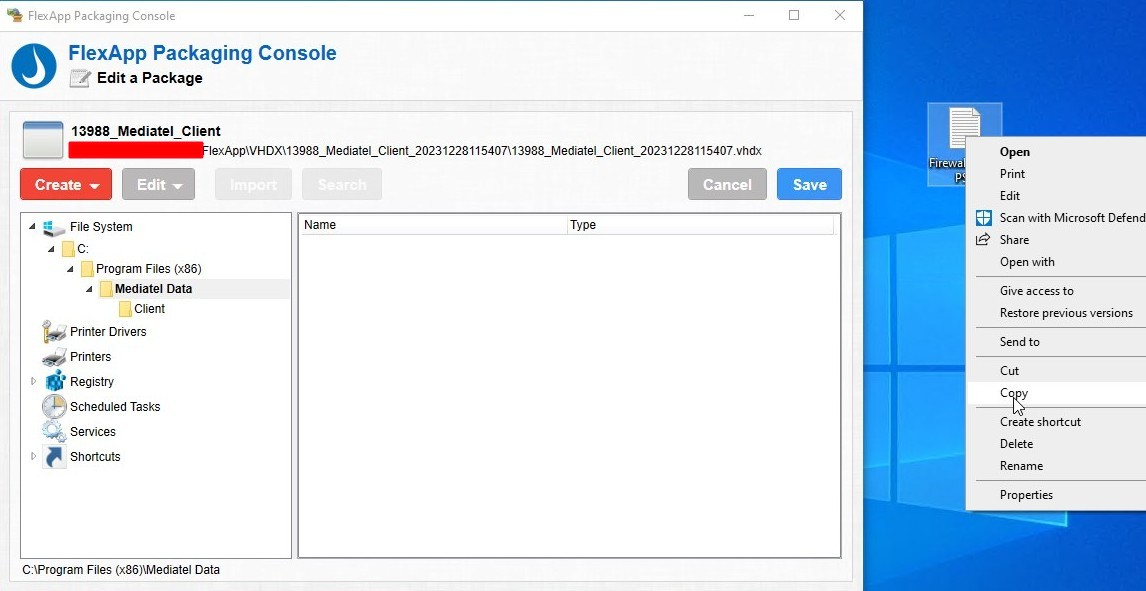Screen dimensions: 1146x591
Task: Click the Services gears icon
Action: click(54, 431)
